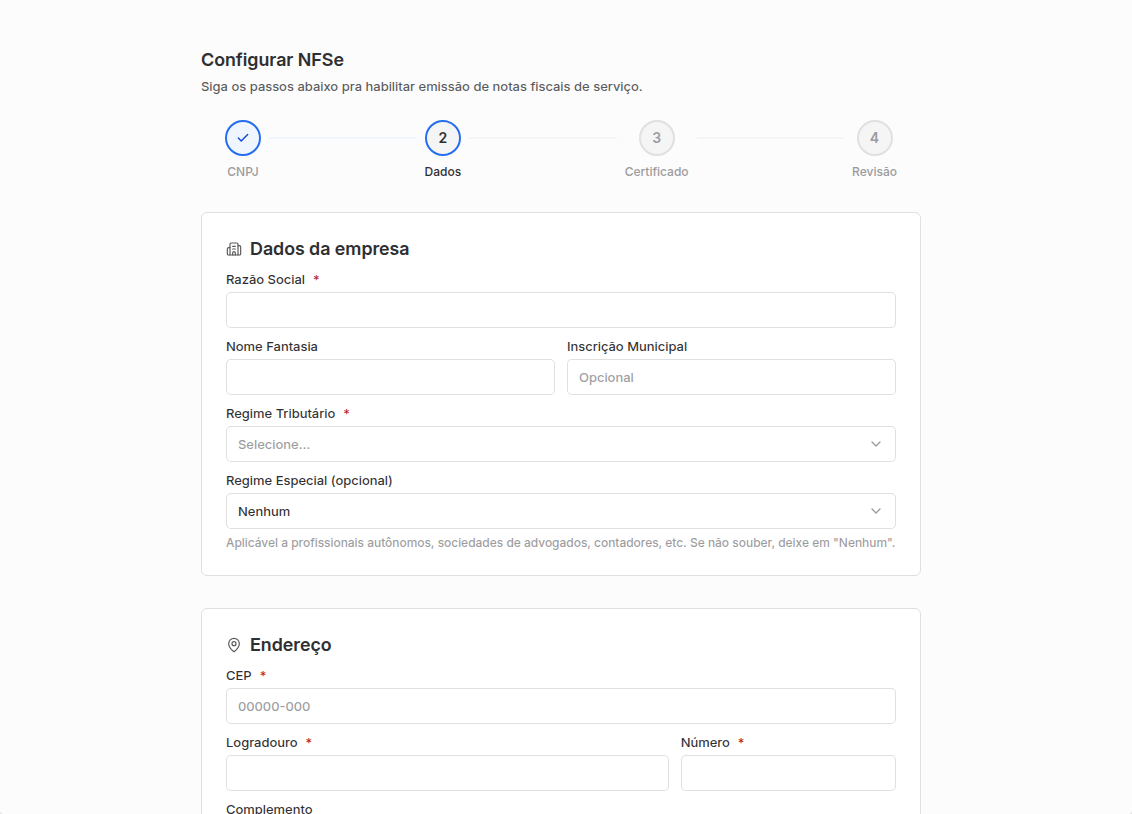The image size is (1132, 814).
Task: Go to step 4 Revisão circle
Action: click(874, 138)
